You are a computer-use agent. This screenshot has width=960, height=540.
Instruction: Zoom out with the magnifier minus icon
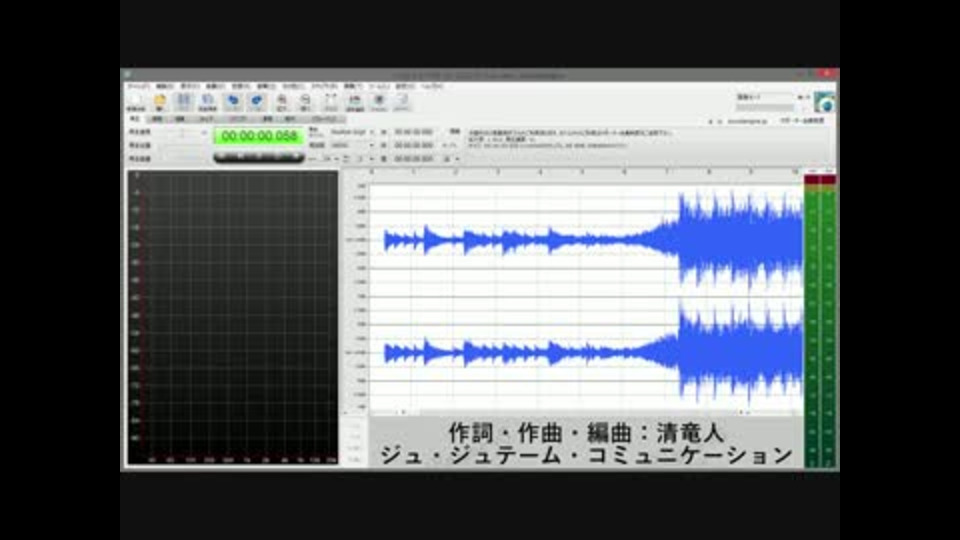pos(306,102)
